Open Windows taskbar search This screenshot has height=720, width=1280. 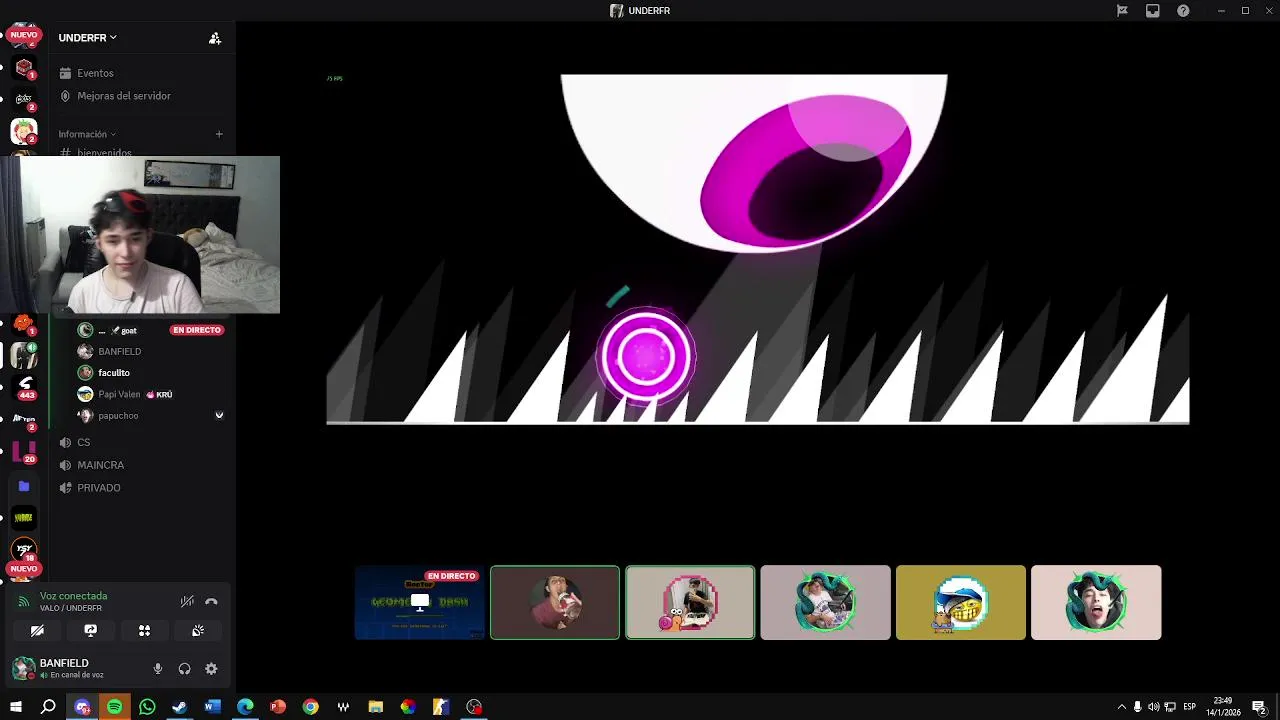point(48,707)
